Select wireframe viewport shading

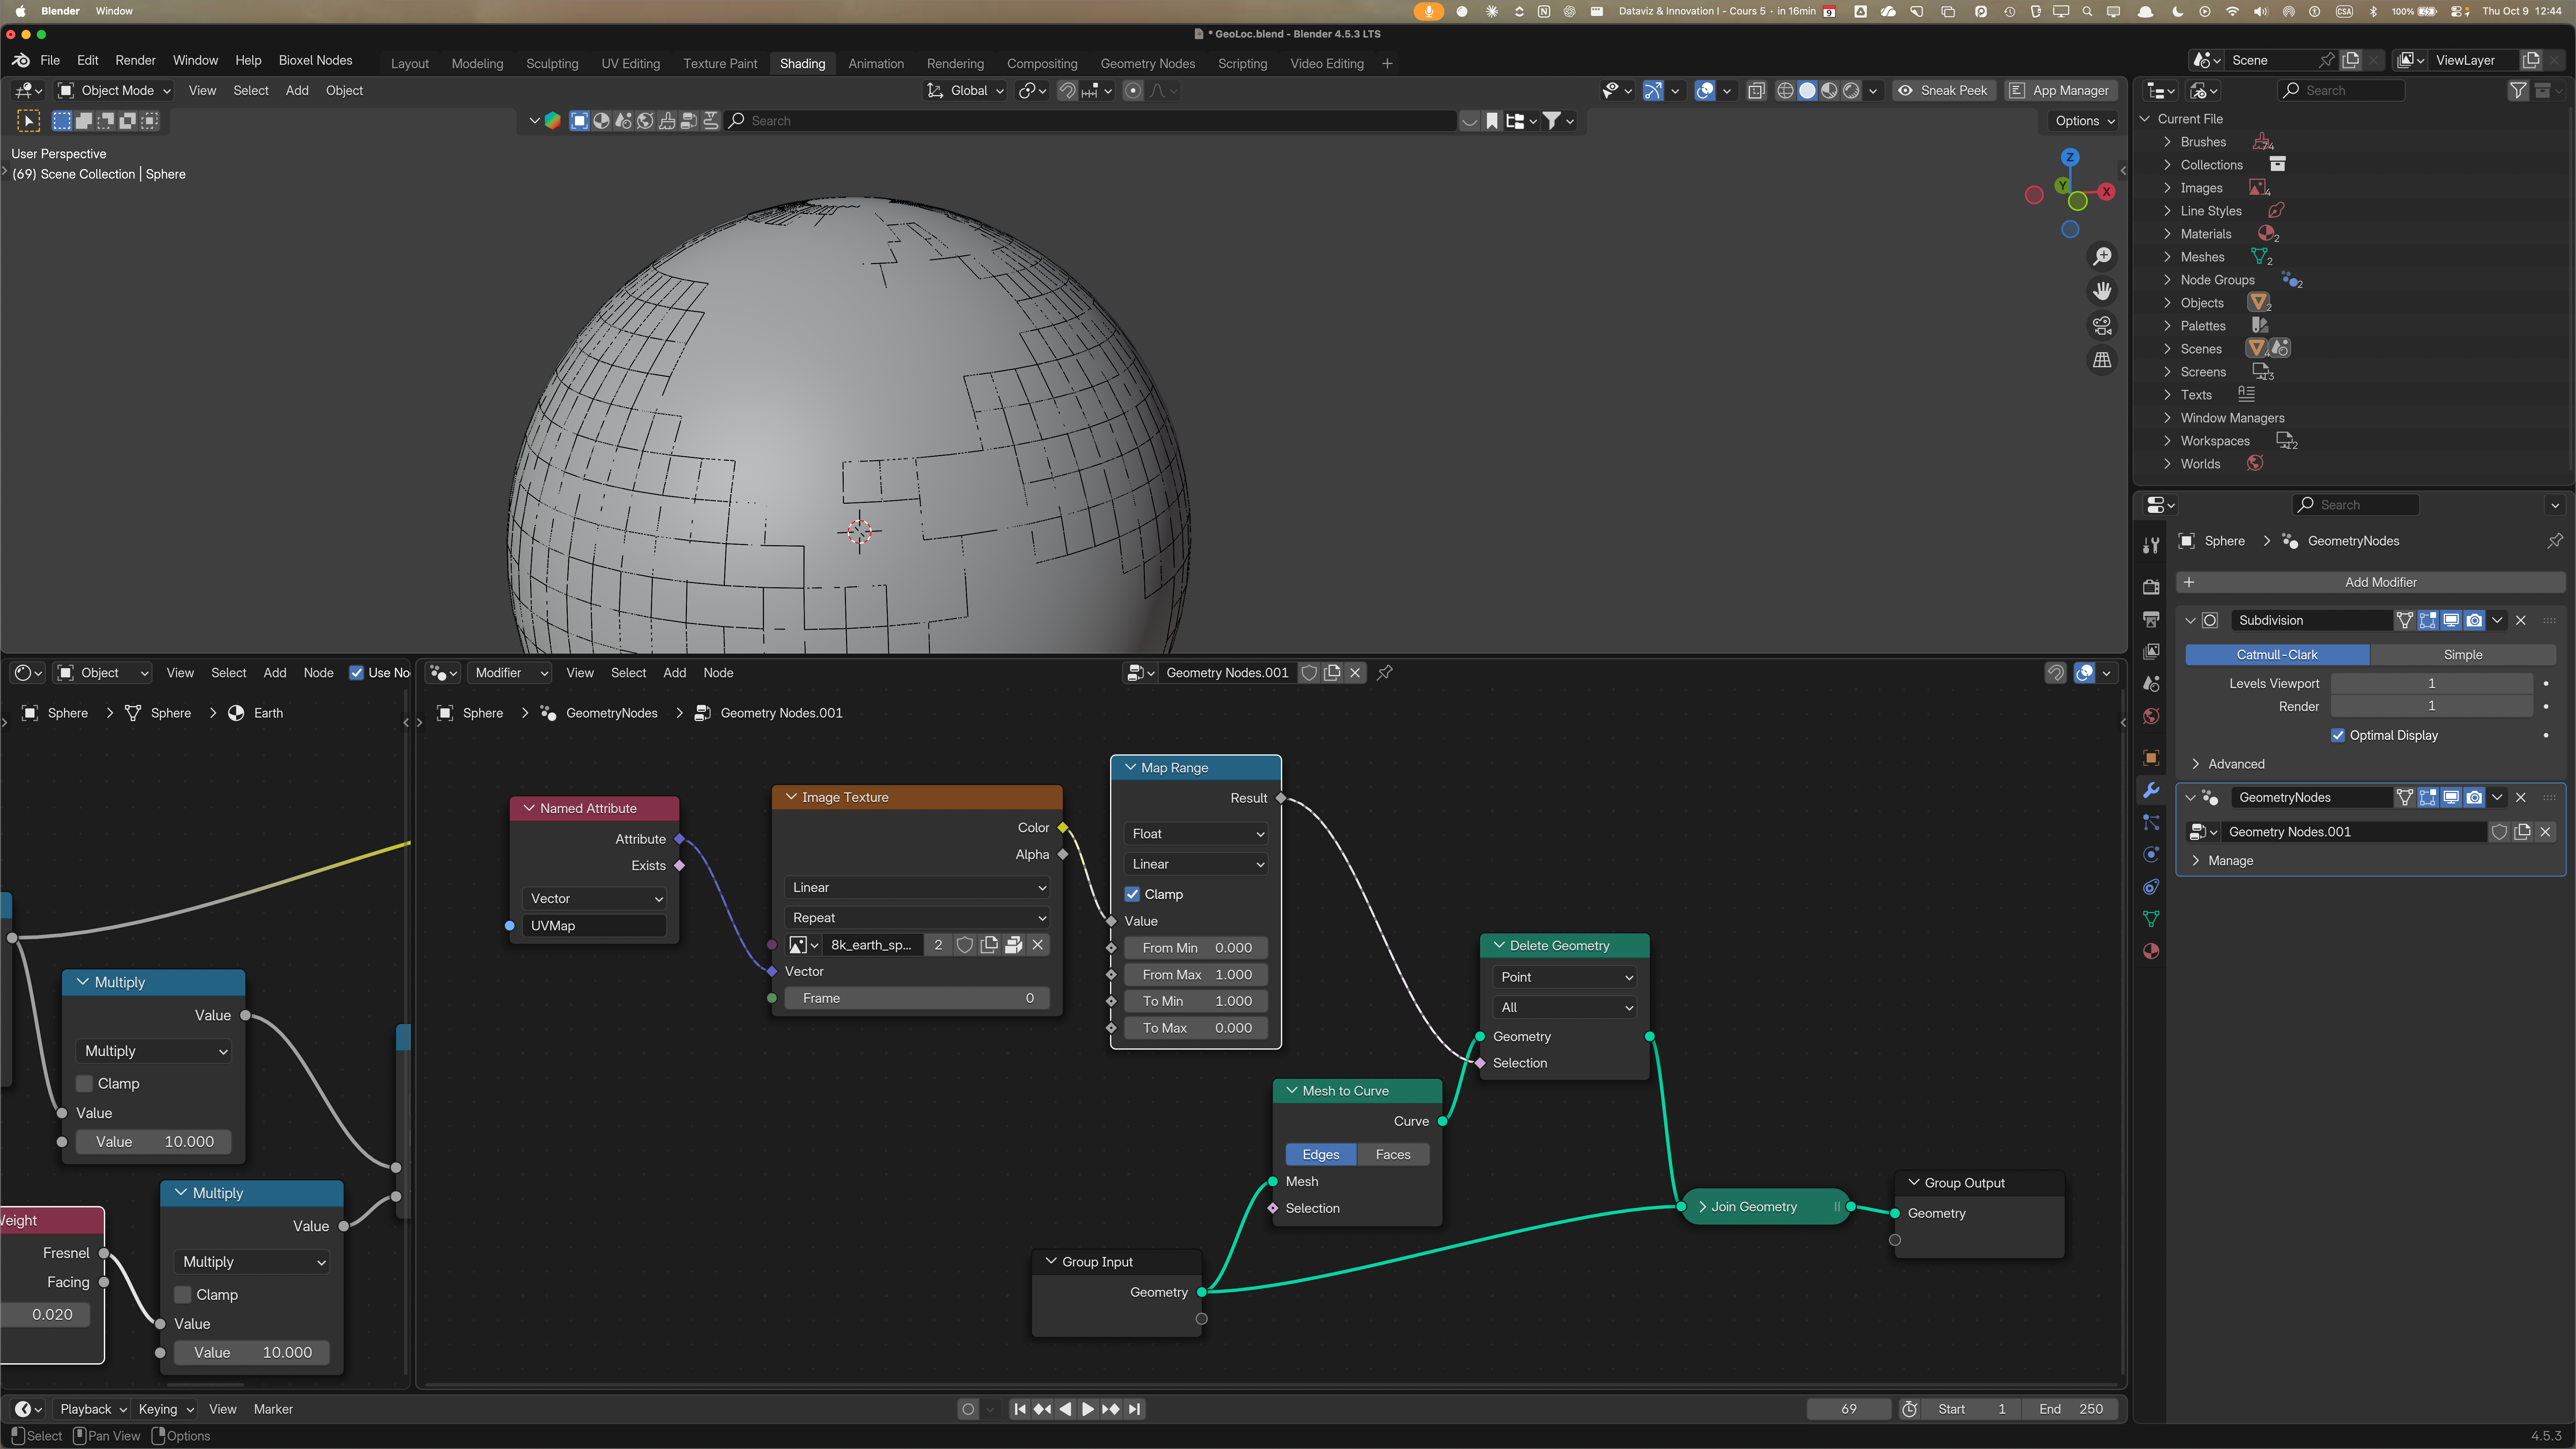point(1785,91)
